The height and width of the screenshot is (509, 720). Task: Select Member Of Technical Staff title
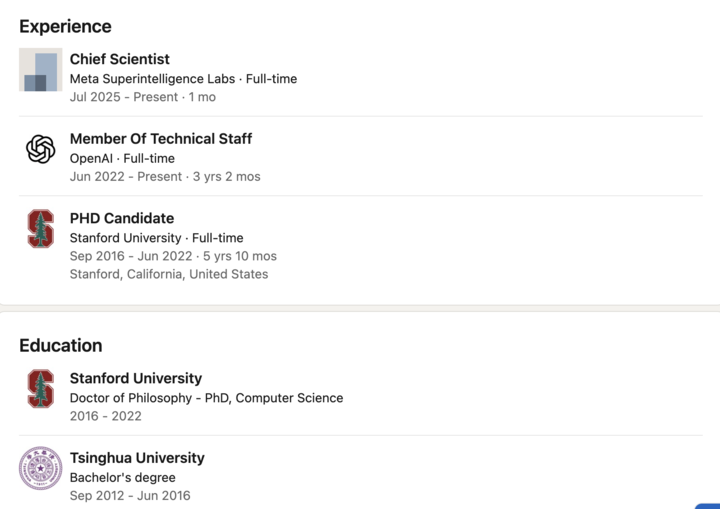click(x=160, y=139)
